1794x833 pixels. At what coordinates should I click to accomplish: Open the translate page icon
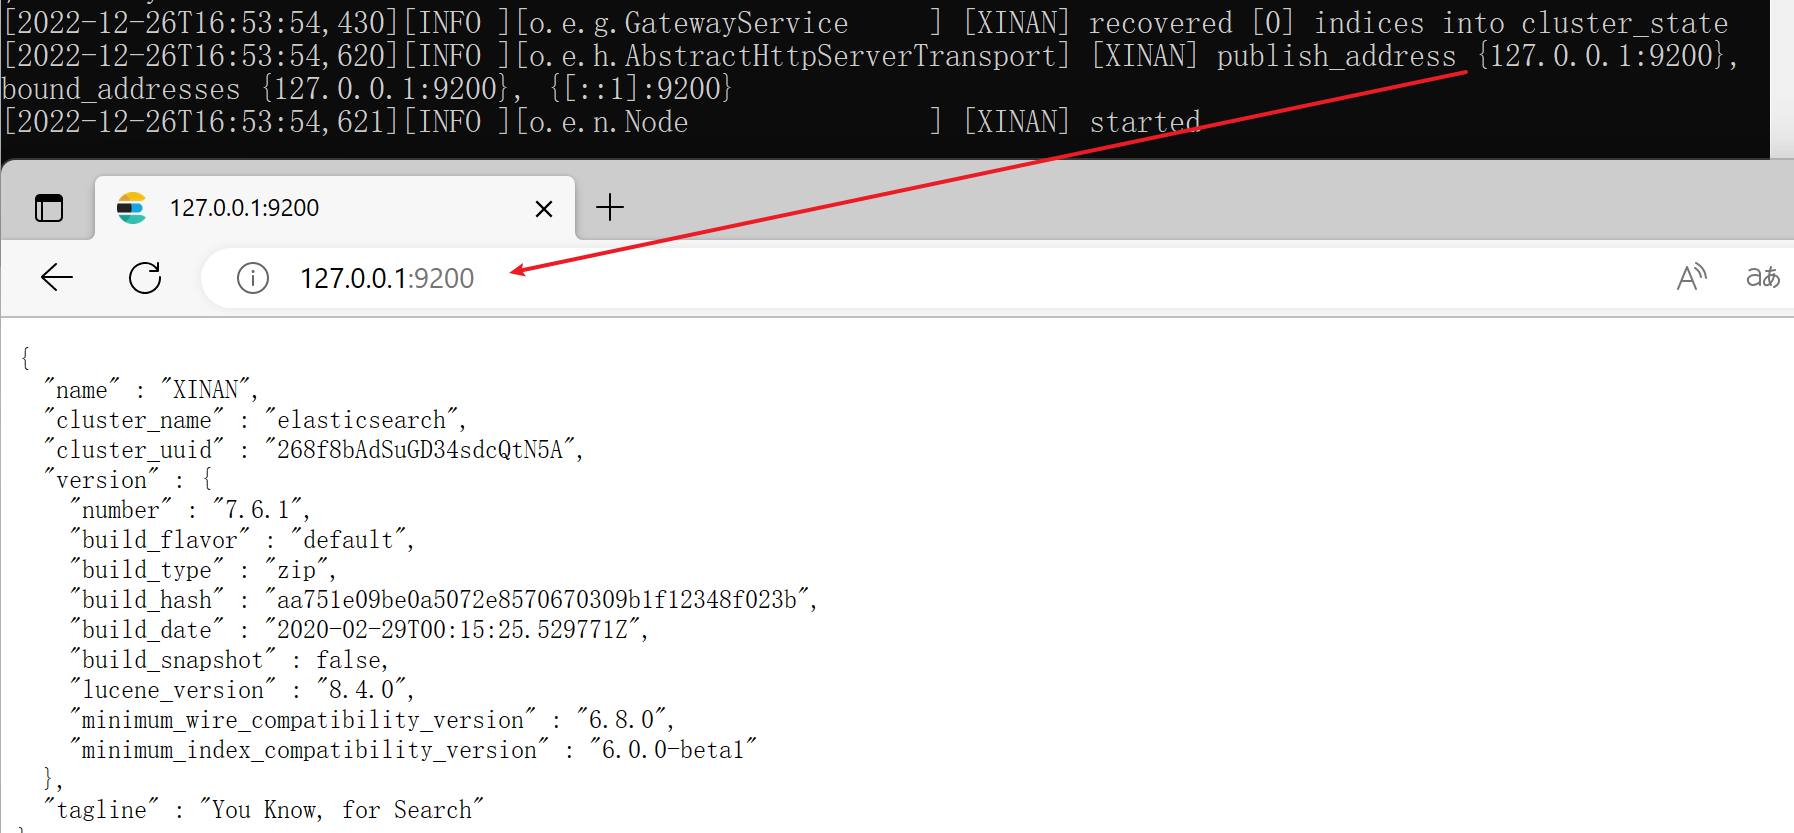1762,277
